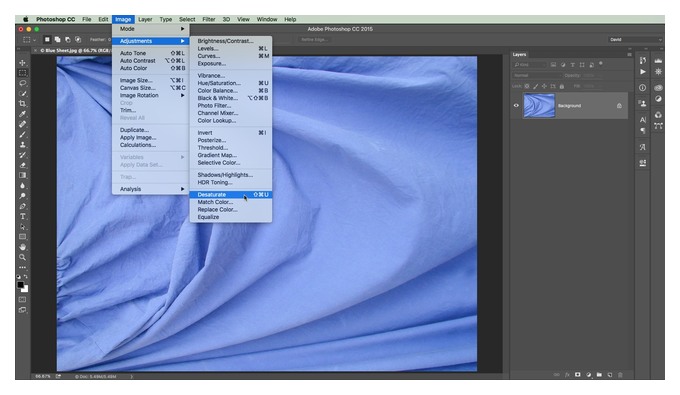Open the layer Kind filter dropdown
This screenshot has height=395, width=680.
pyautogui.click(x=530, y=65)
